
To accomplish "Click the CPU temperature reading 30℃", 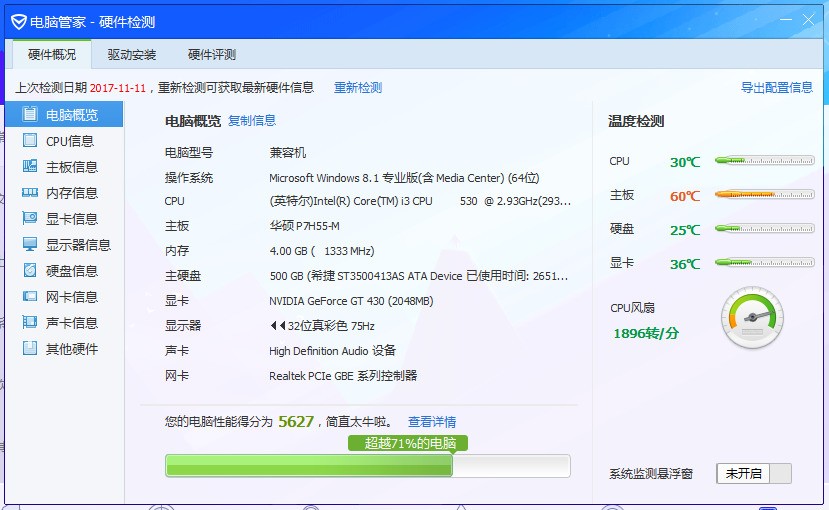I will coord(685,162).
